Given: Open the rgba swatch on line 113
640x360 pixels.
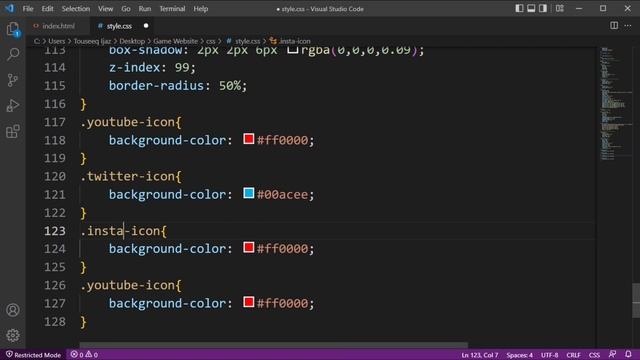Looking at the screenshot, I should [x=292, y=50].
